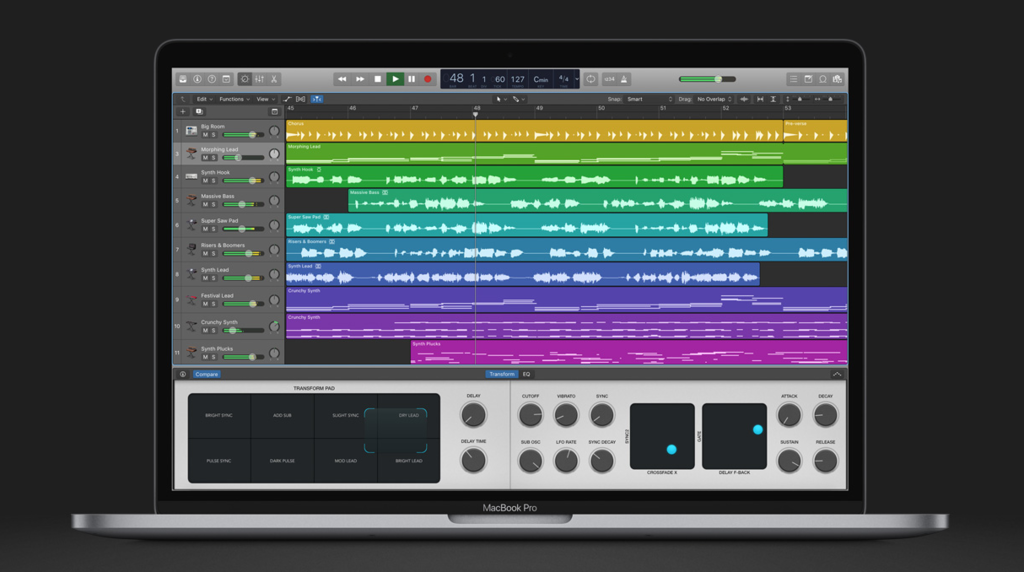Click the 127 tempo field

518,79
